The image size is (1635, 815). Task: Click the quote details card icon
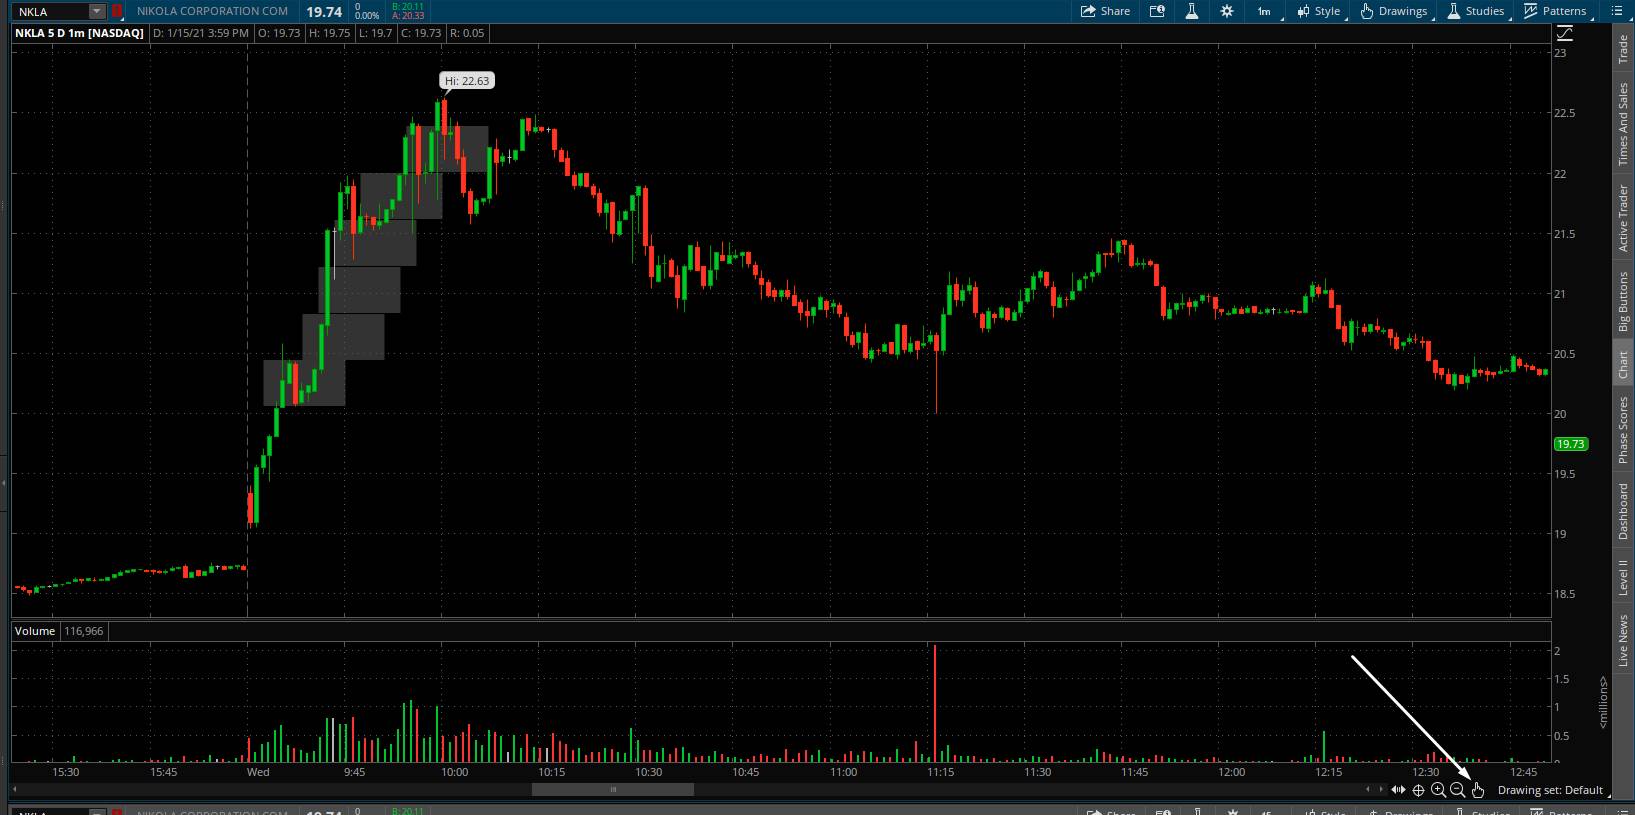point(1157,11)
